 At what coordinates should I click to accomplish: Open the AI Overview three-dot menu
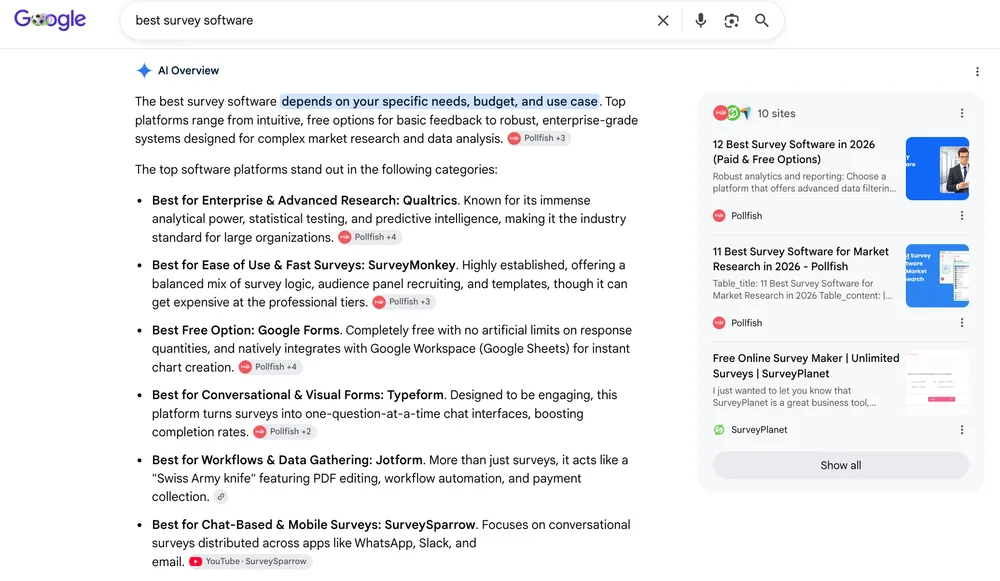pos(977,71)
